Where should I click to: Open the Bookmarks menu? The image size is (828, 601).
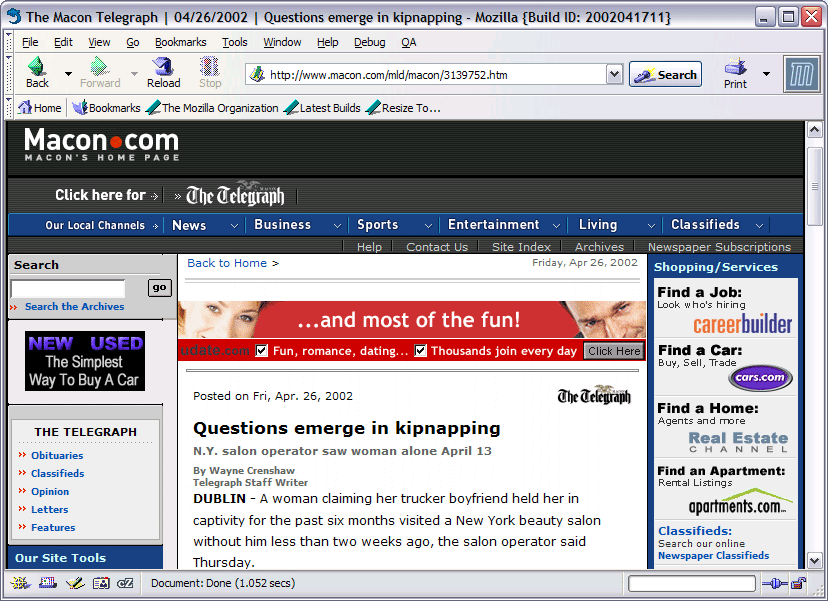pos(181,42)
